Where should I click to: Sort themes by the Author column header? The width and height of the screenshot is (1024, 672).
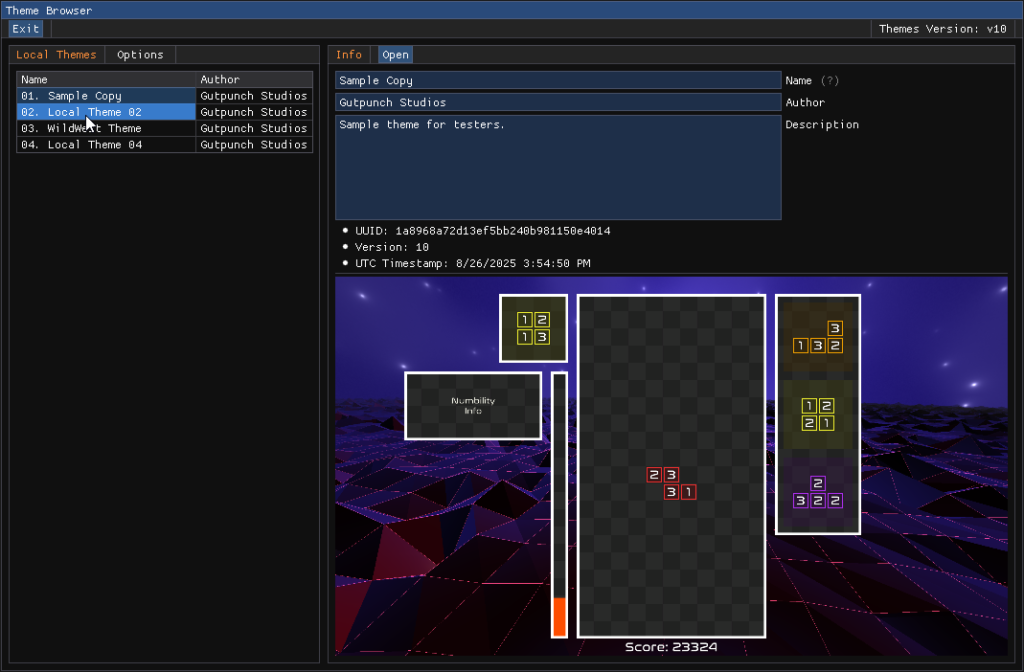point(254,79)
